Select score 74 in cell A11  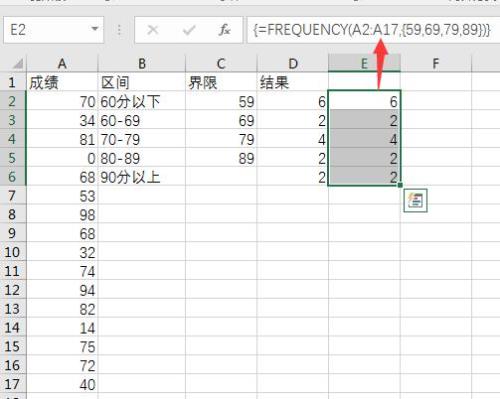pos(62,271)
